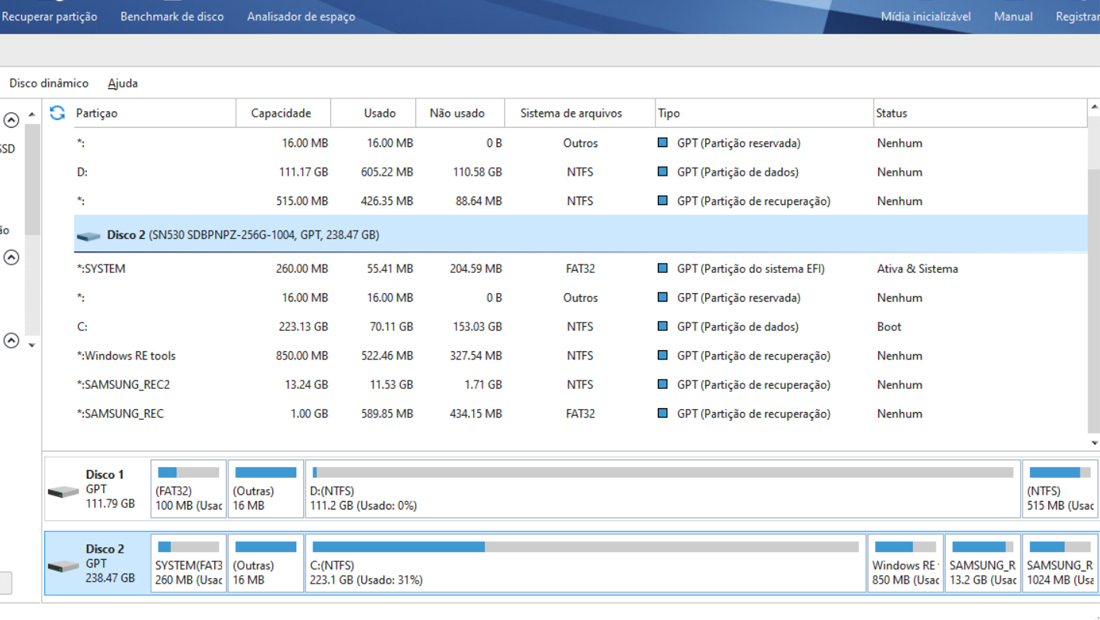Open Benchmark de disco tool
Image resolution: width=1100 pixels, height=620 pixels.
172,16
